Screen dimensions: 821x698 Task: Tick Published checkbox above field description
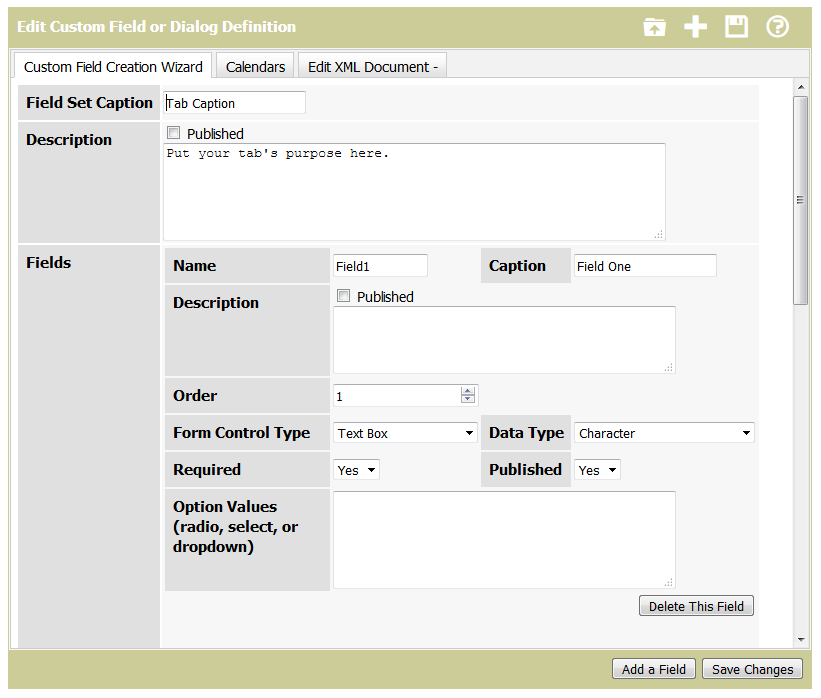click(x=344, y=296)
